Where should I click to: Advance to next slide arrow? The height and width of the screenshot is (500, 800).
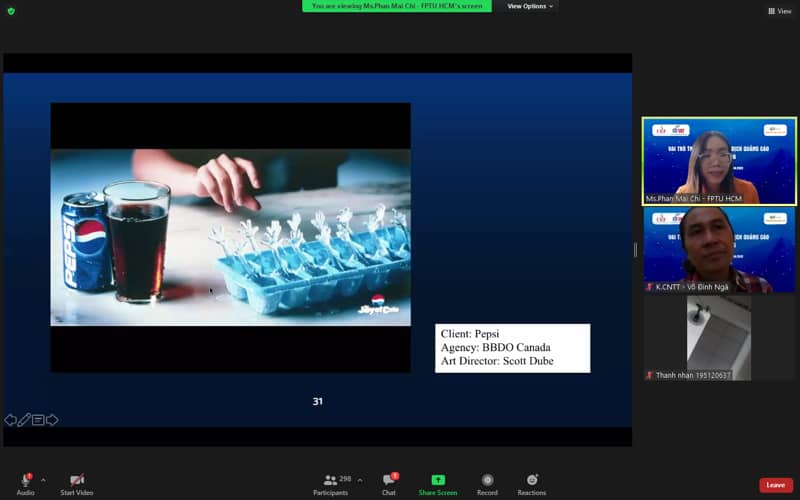coord(52,420)
